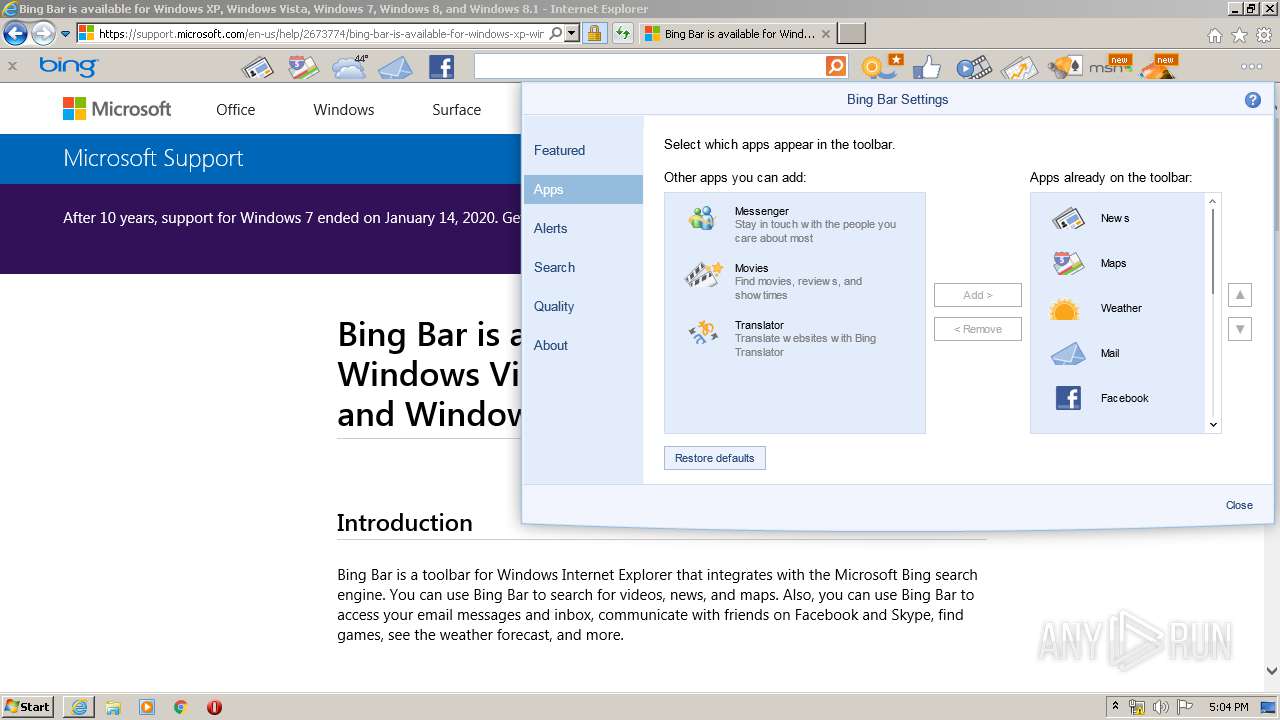Click the Microsoft Support heading link
The width and height of the screenshot is (1280, 720).
pyautogui.click(x=153, y=158)
